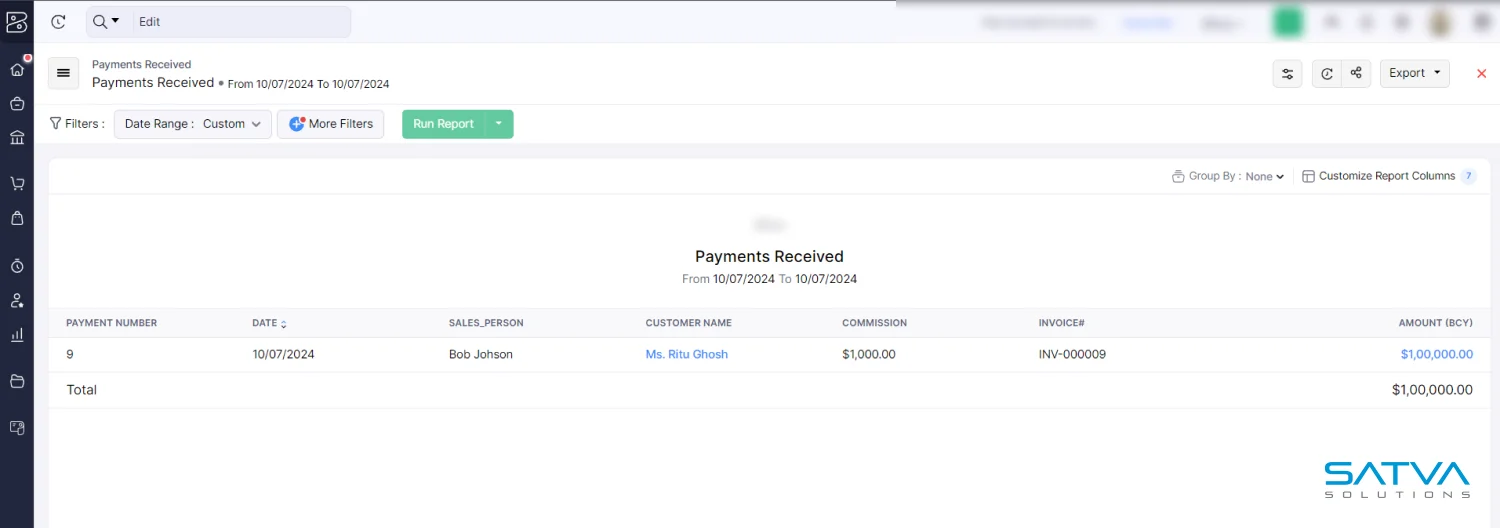This screenshot has height=528, width=1500.
Task: Open the Banking sidebar icon
Action: (17, 137)
